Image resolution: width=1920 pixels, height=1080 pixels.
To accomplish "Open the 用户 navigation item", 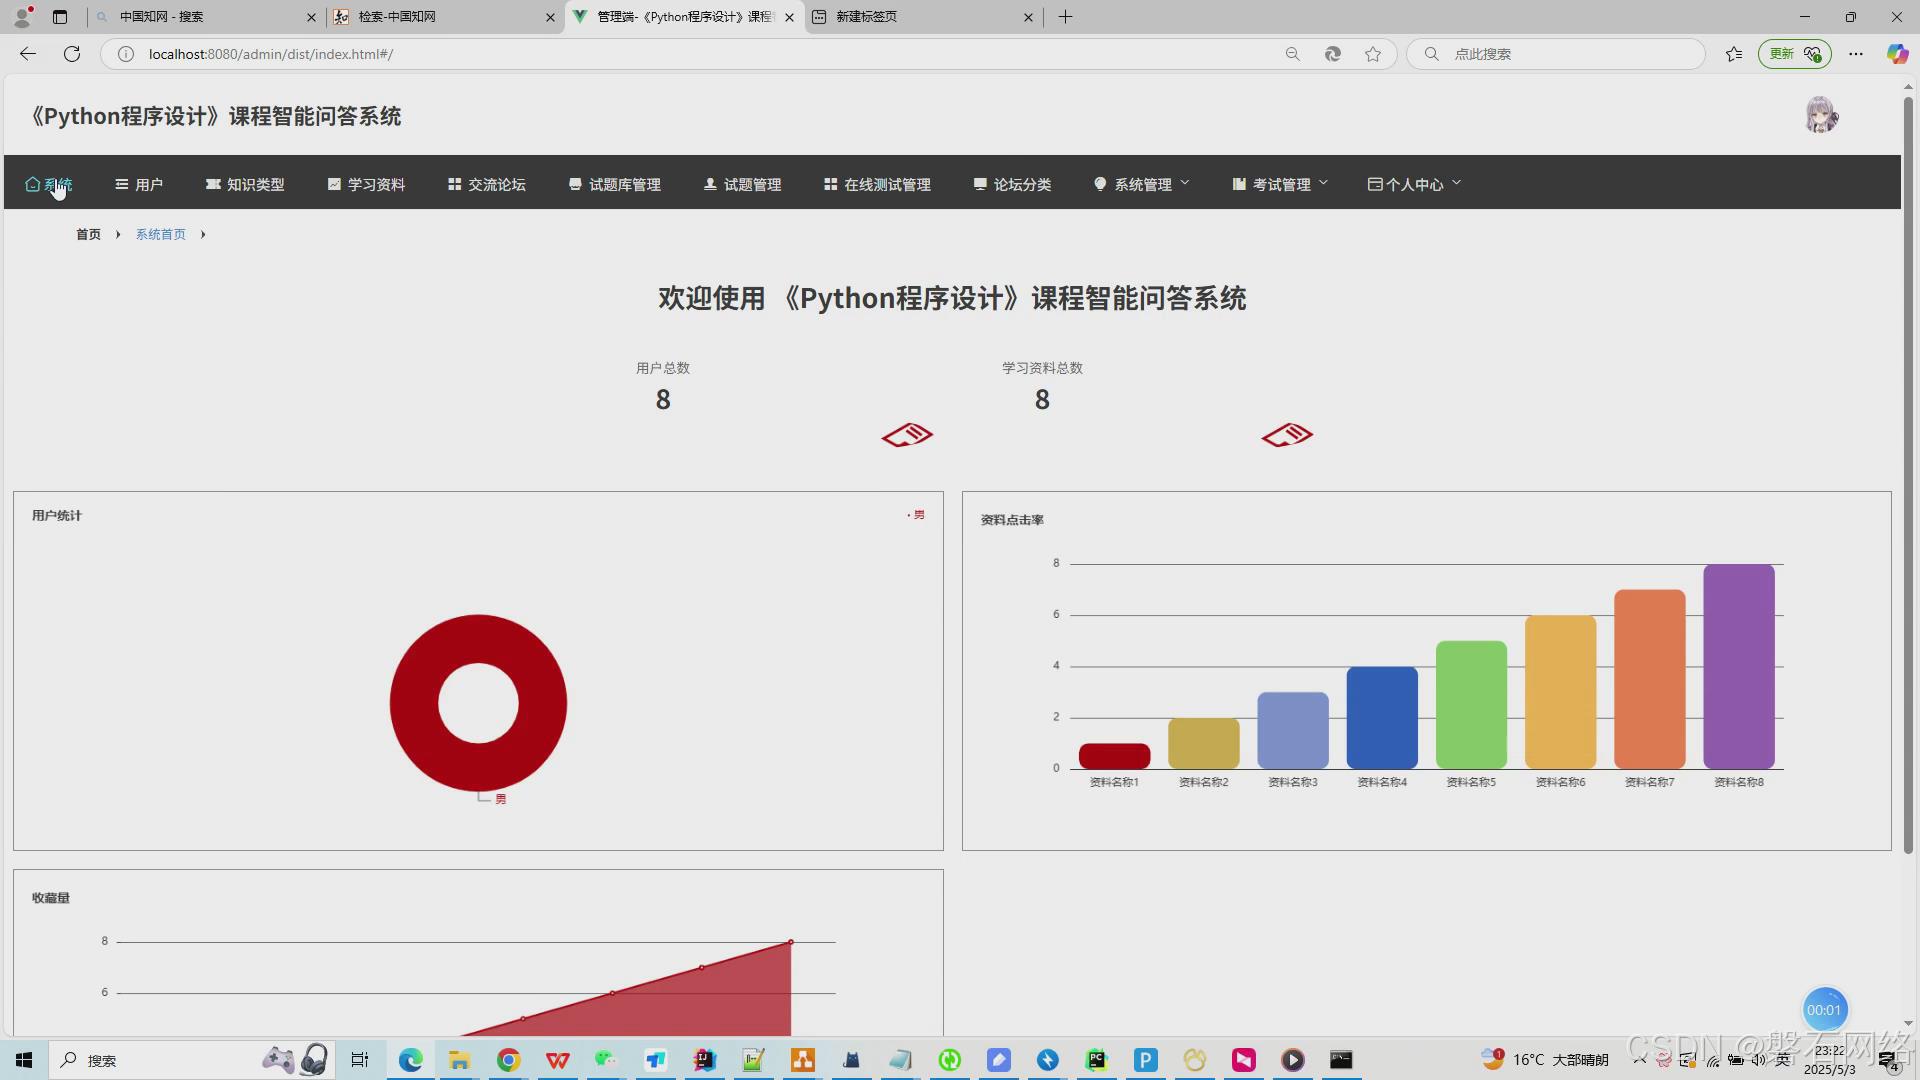I will [139, 184].
